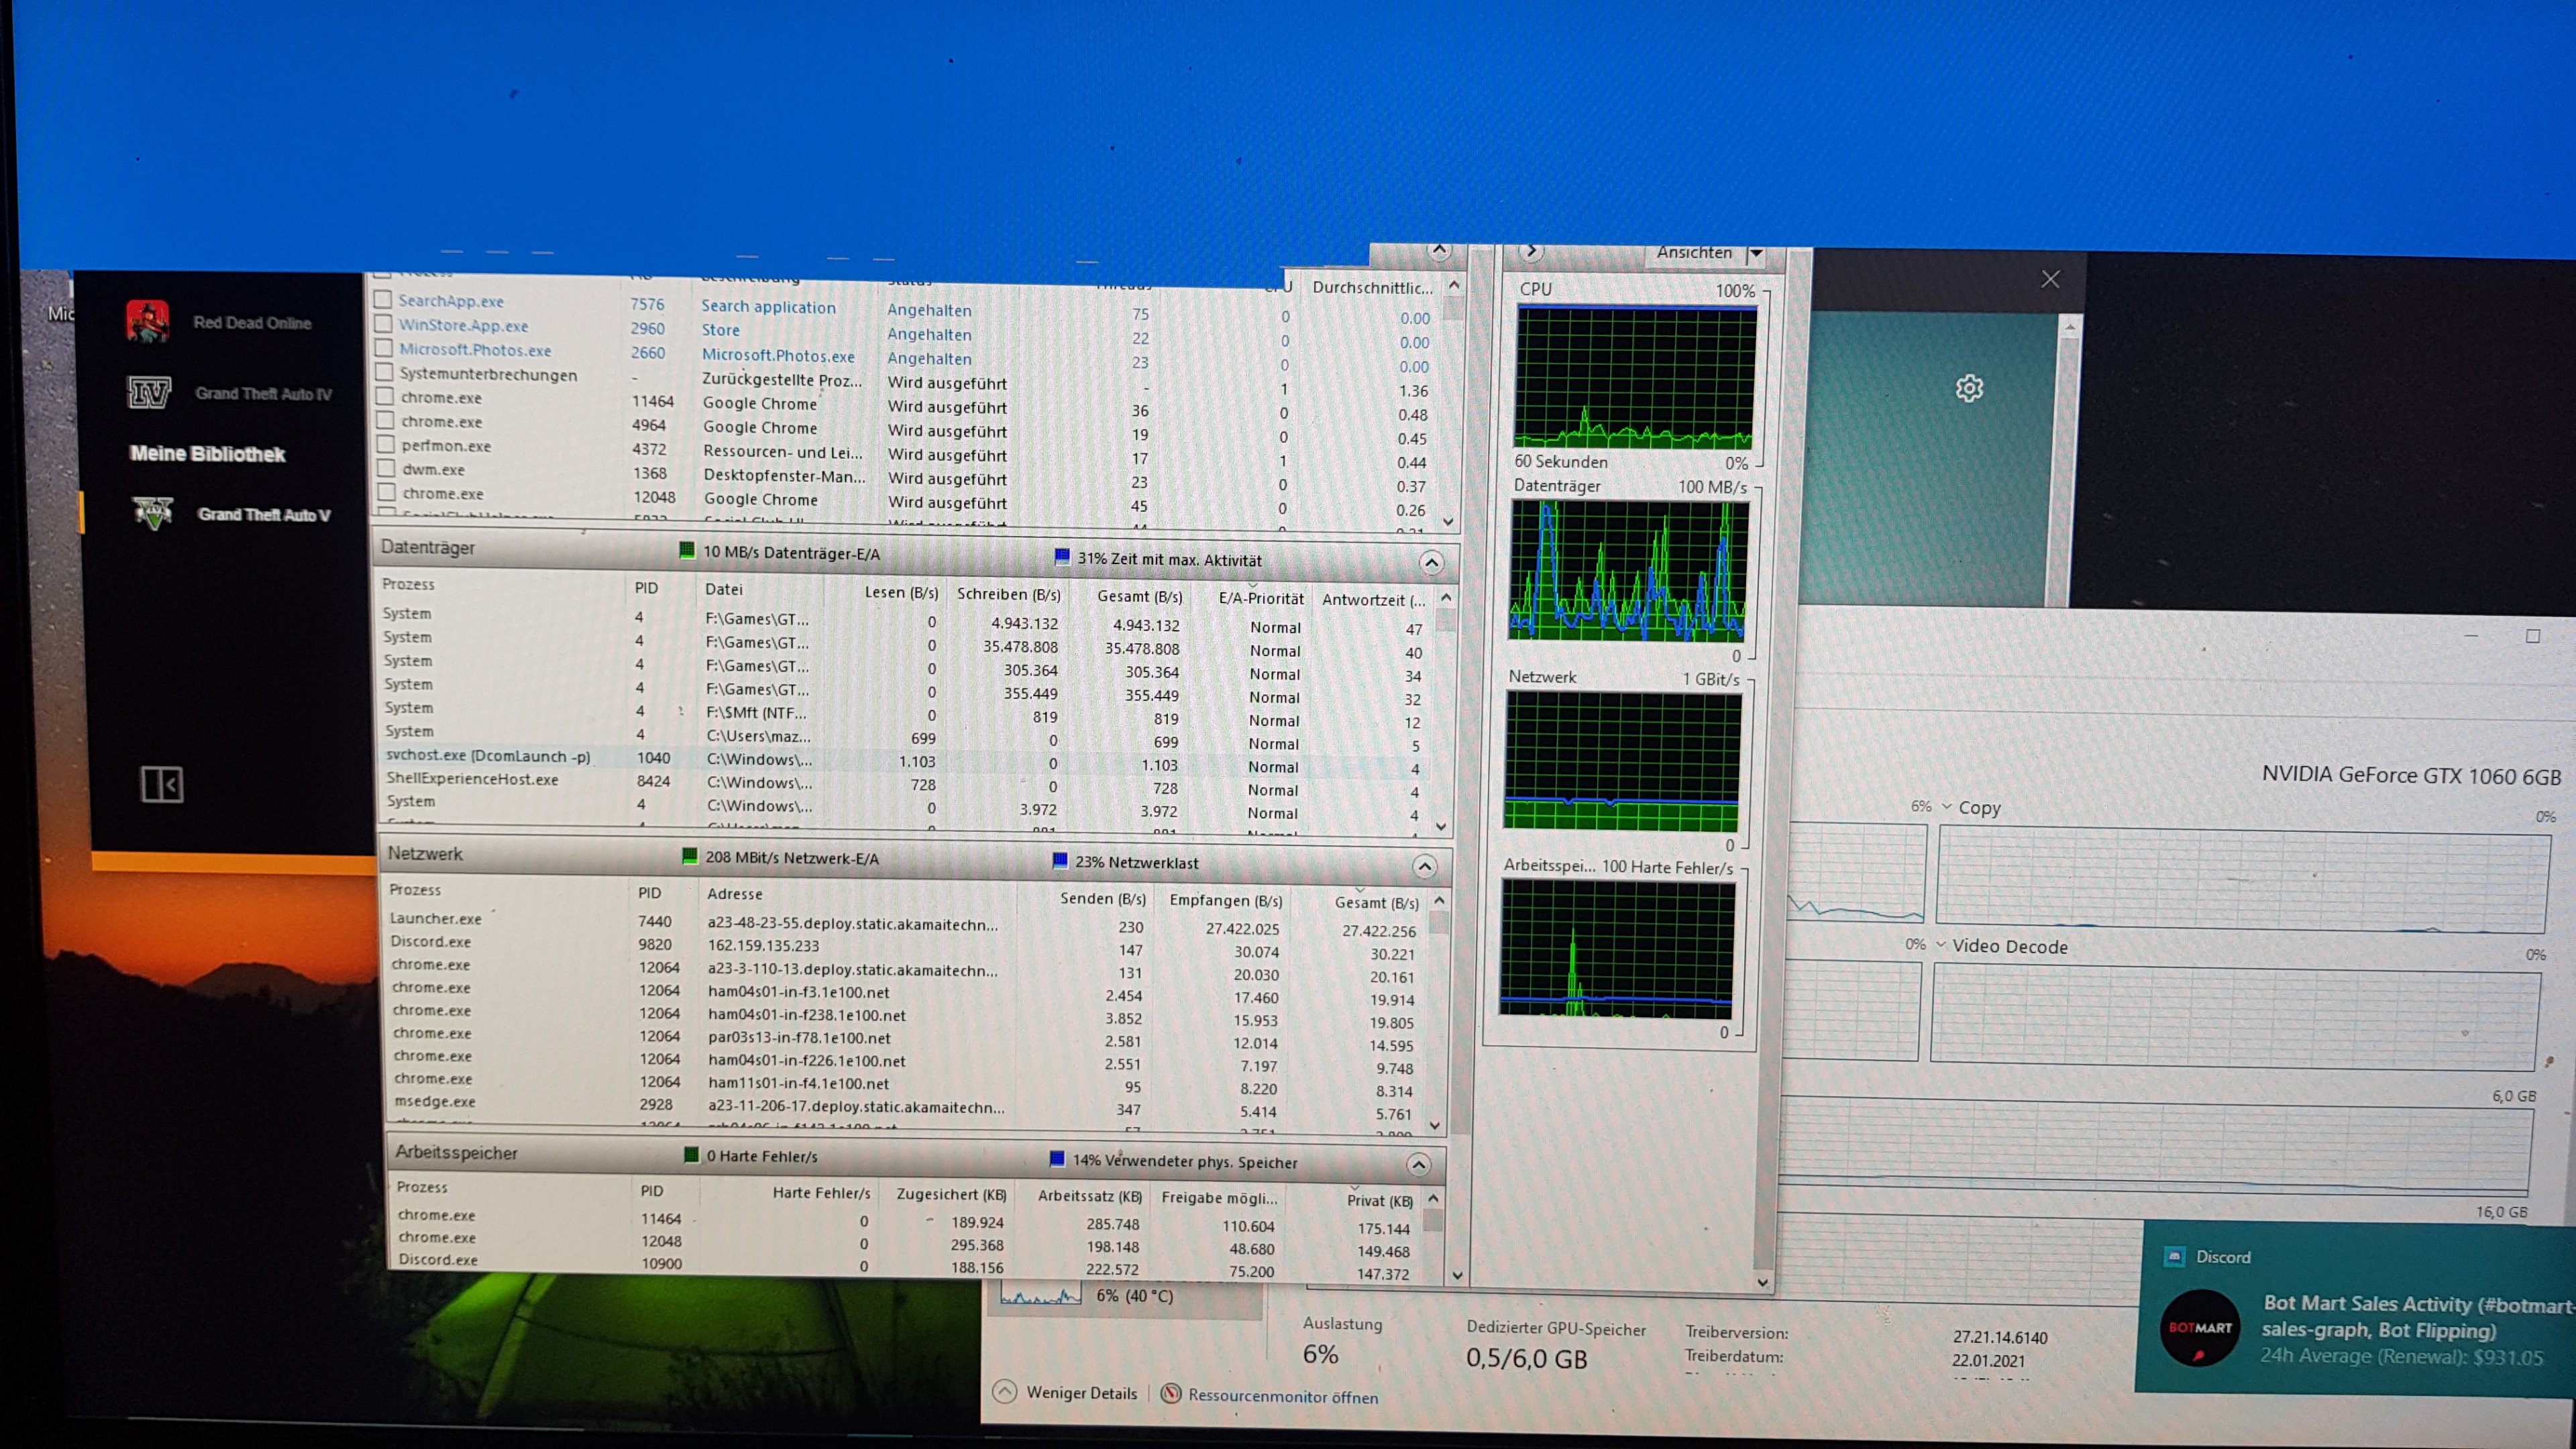
Task: Click the Weniger Details arrow icon
Action: pyautogui.click(x=1005, y=1392)
